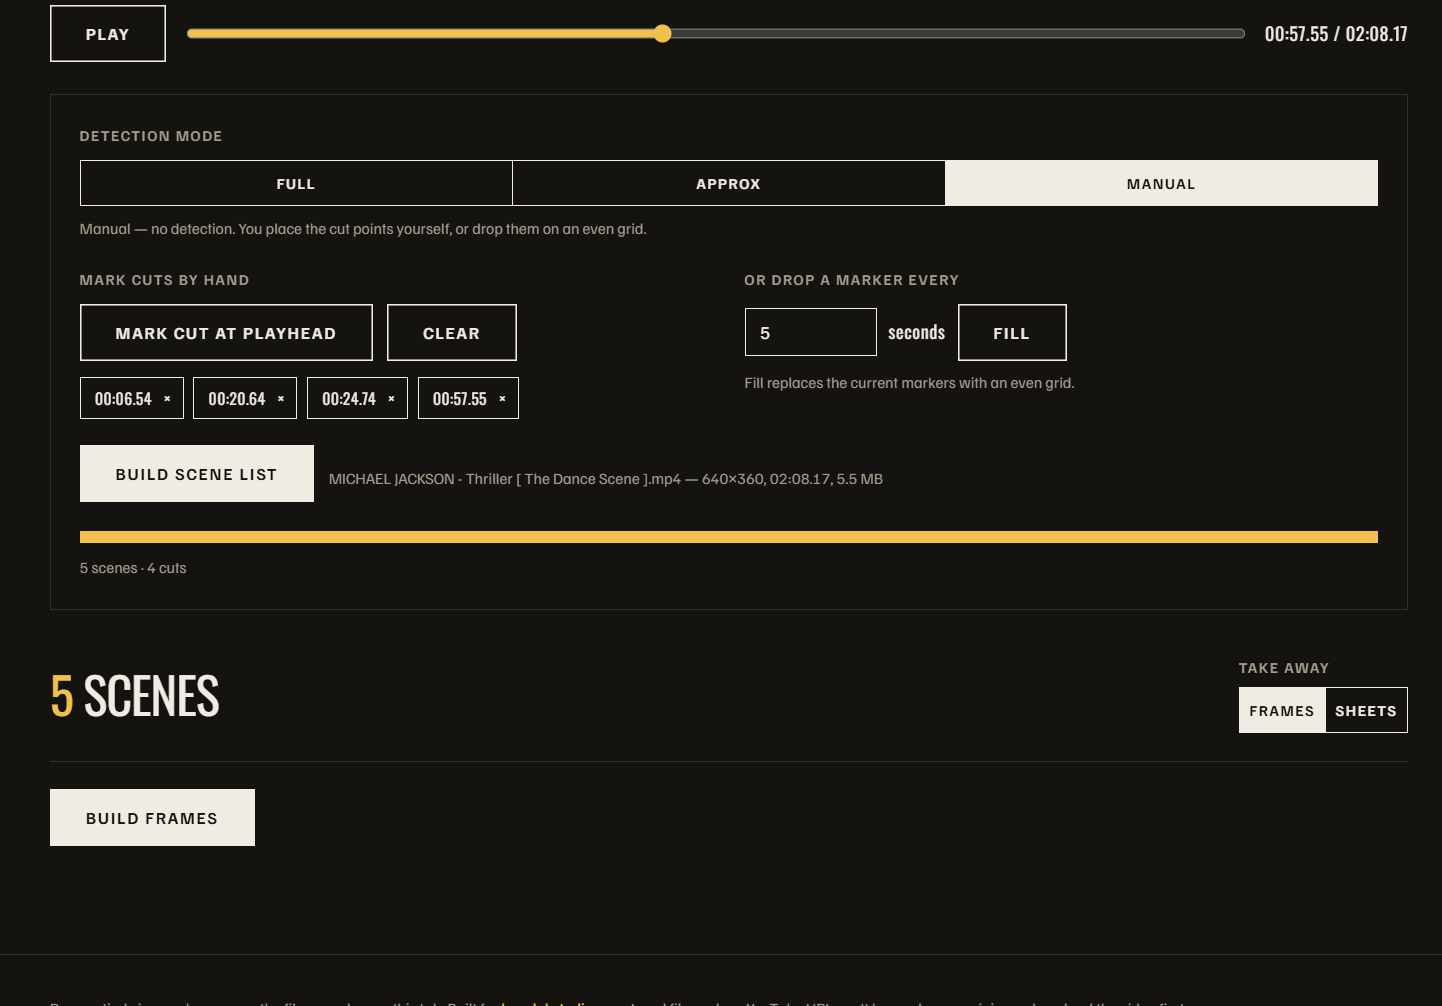
Task: Click the 00:20.64 marker chip text
Action: (237, 399)
